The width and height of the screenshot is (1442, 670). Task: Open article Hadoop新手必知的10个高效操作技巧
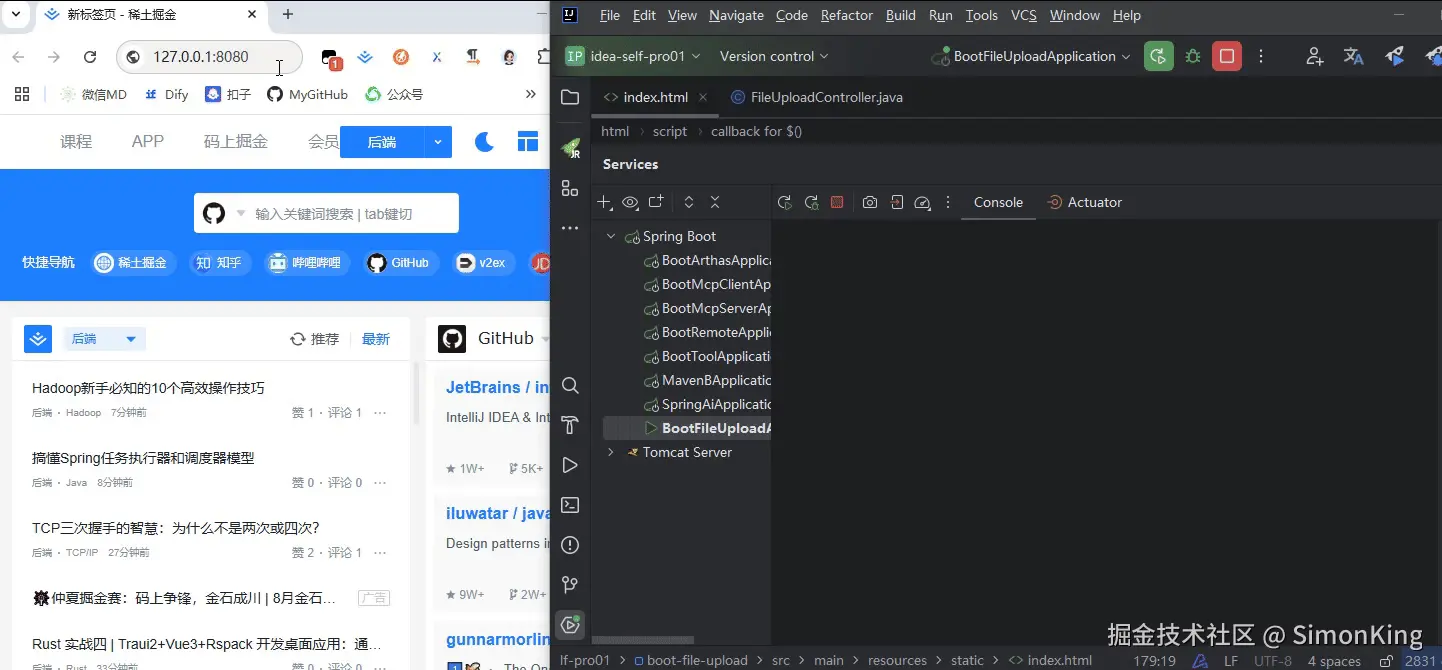148,388
